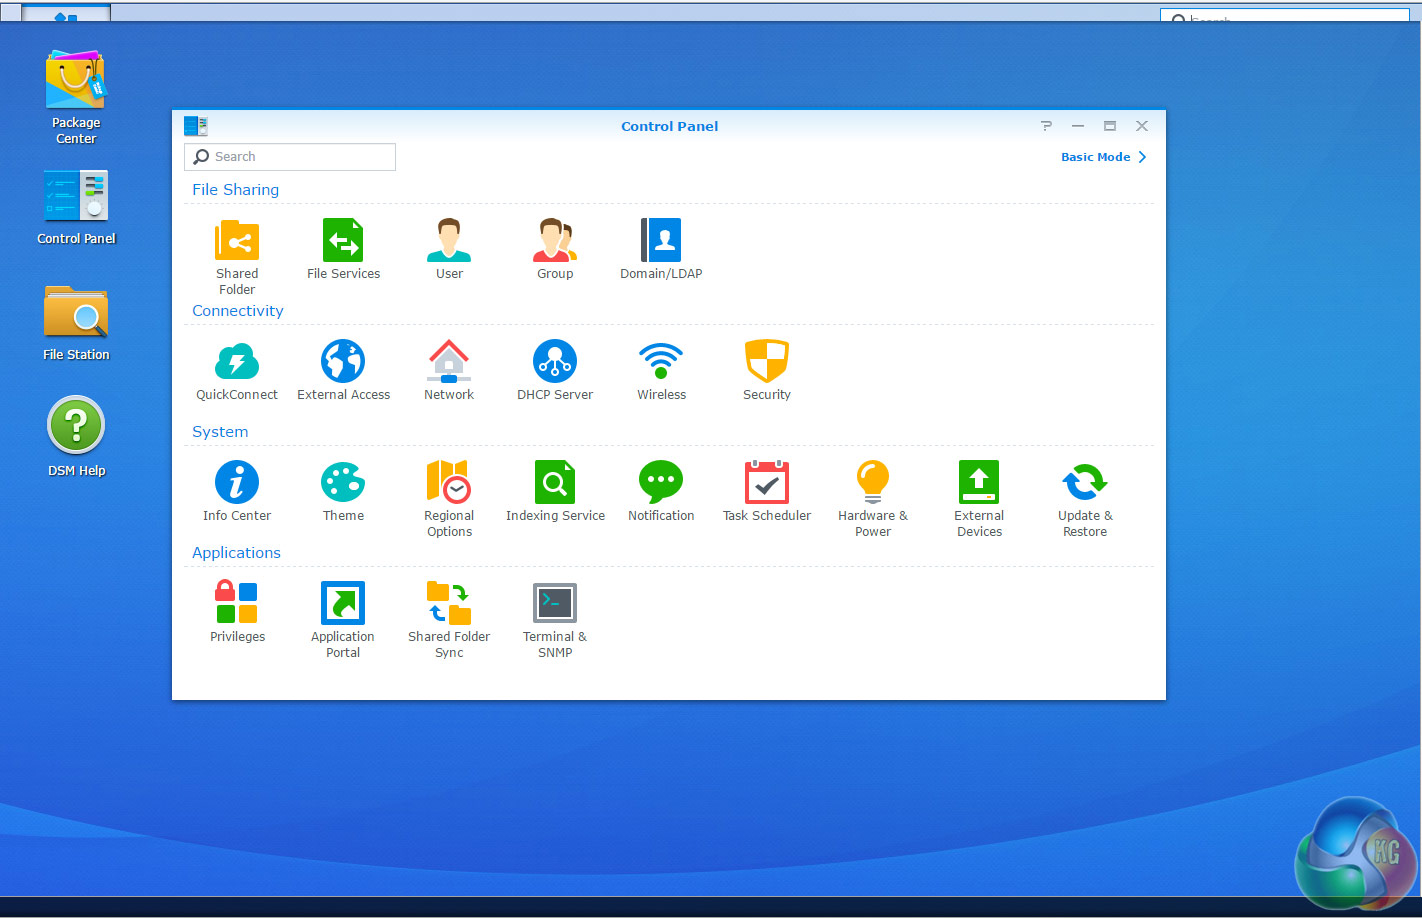The height and width of the screenshot is (918, 1422).
Task: Open the DHCP Server icon
Action: point(555,363)
